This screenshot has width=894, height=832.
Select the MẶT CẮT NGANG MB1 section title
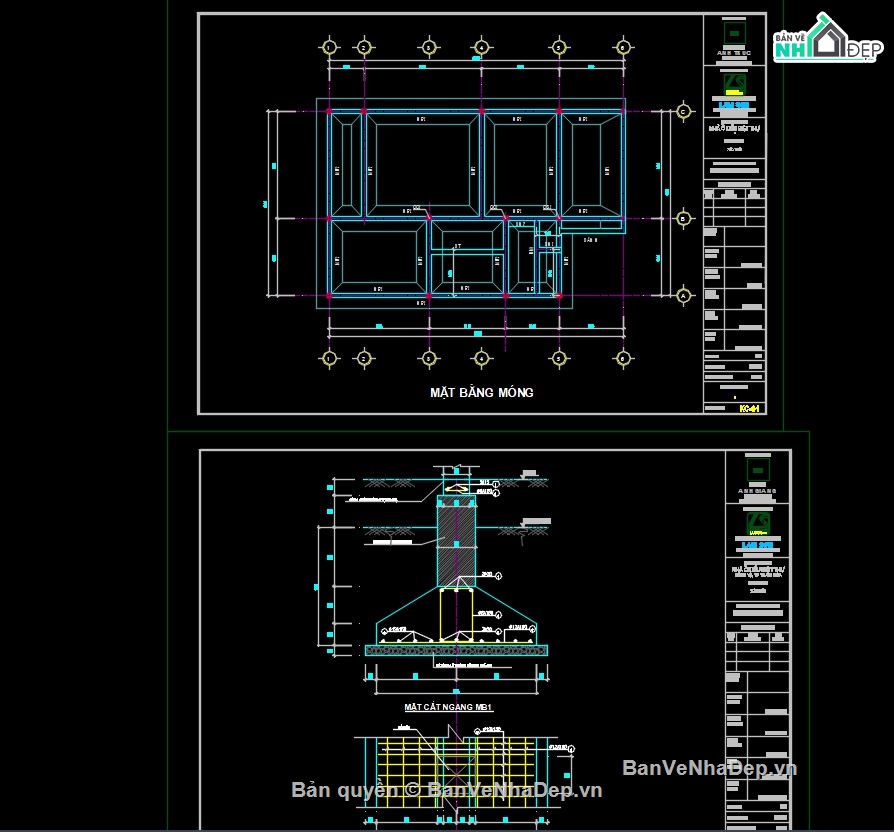(448, 707)
